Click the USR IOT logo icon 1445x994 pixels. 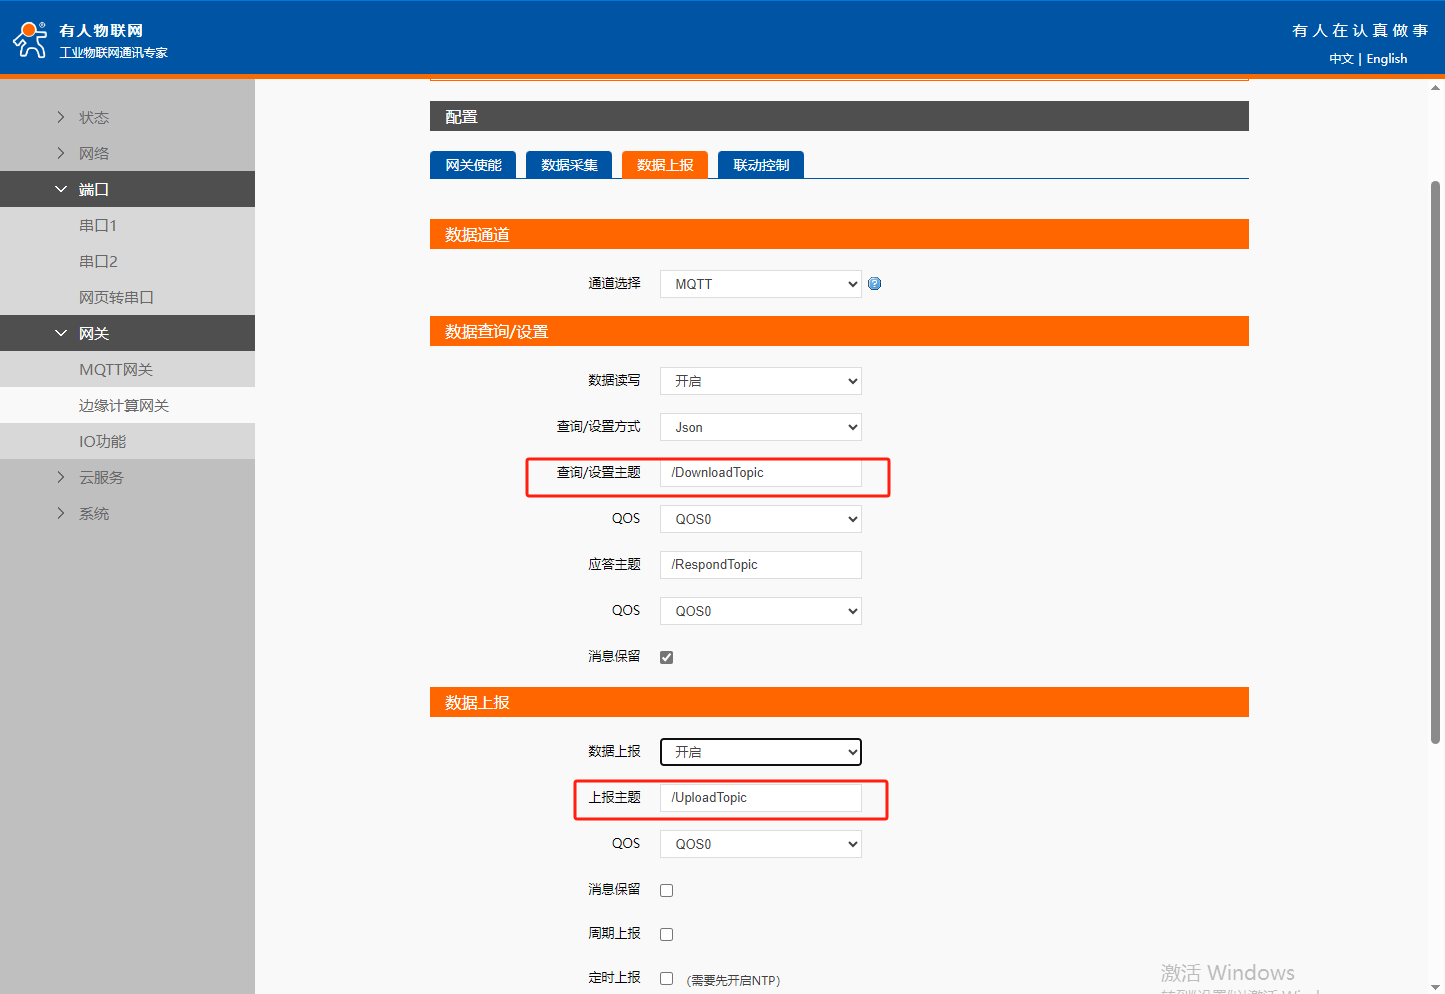[30, 40]
